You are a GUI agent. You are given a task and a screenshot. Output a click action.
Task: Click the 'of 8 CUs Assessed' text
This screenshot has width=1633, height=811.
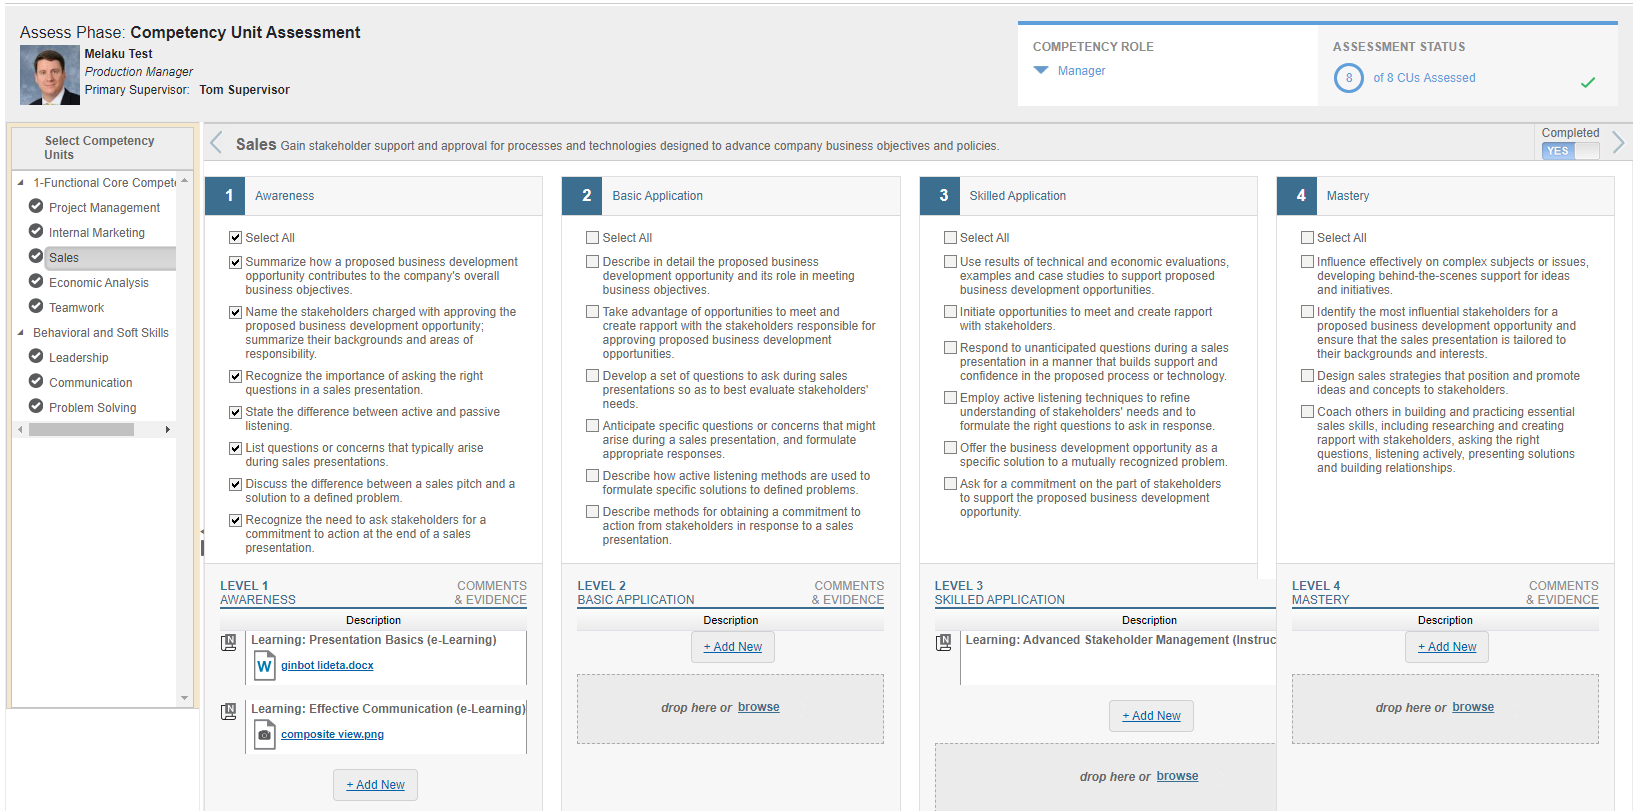click(x=1424, y=77)
